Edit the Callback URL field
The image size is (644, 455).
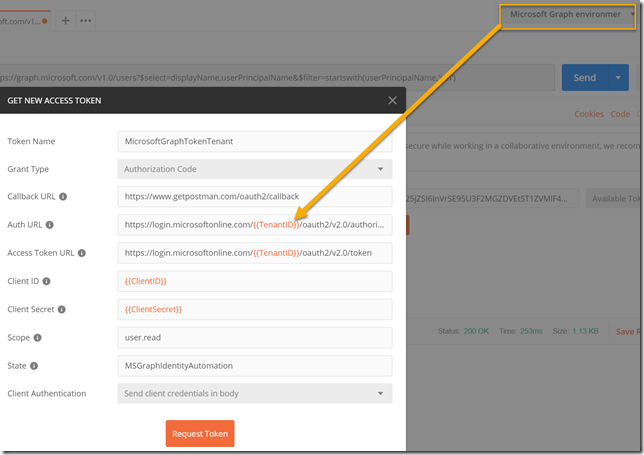pyautogui.click(x=255, y=197)
